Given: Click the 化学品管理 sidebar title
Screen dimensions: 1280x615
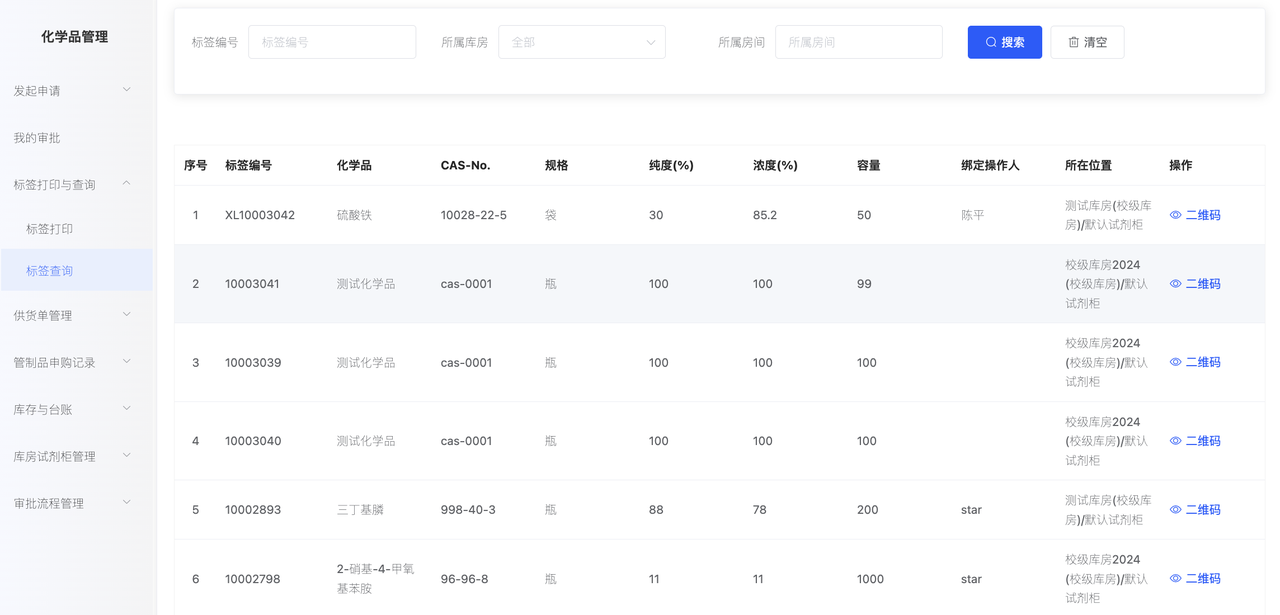Looking at the screenshot, I should (x=75, y=37).
